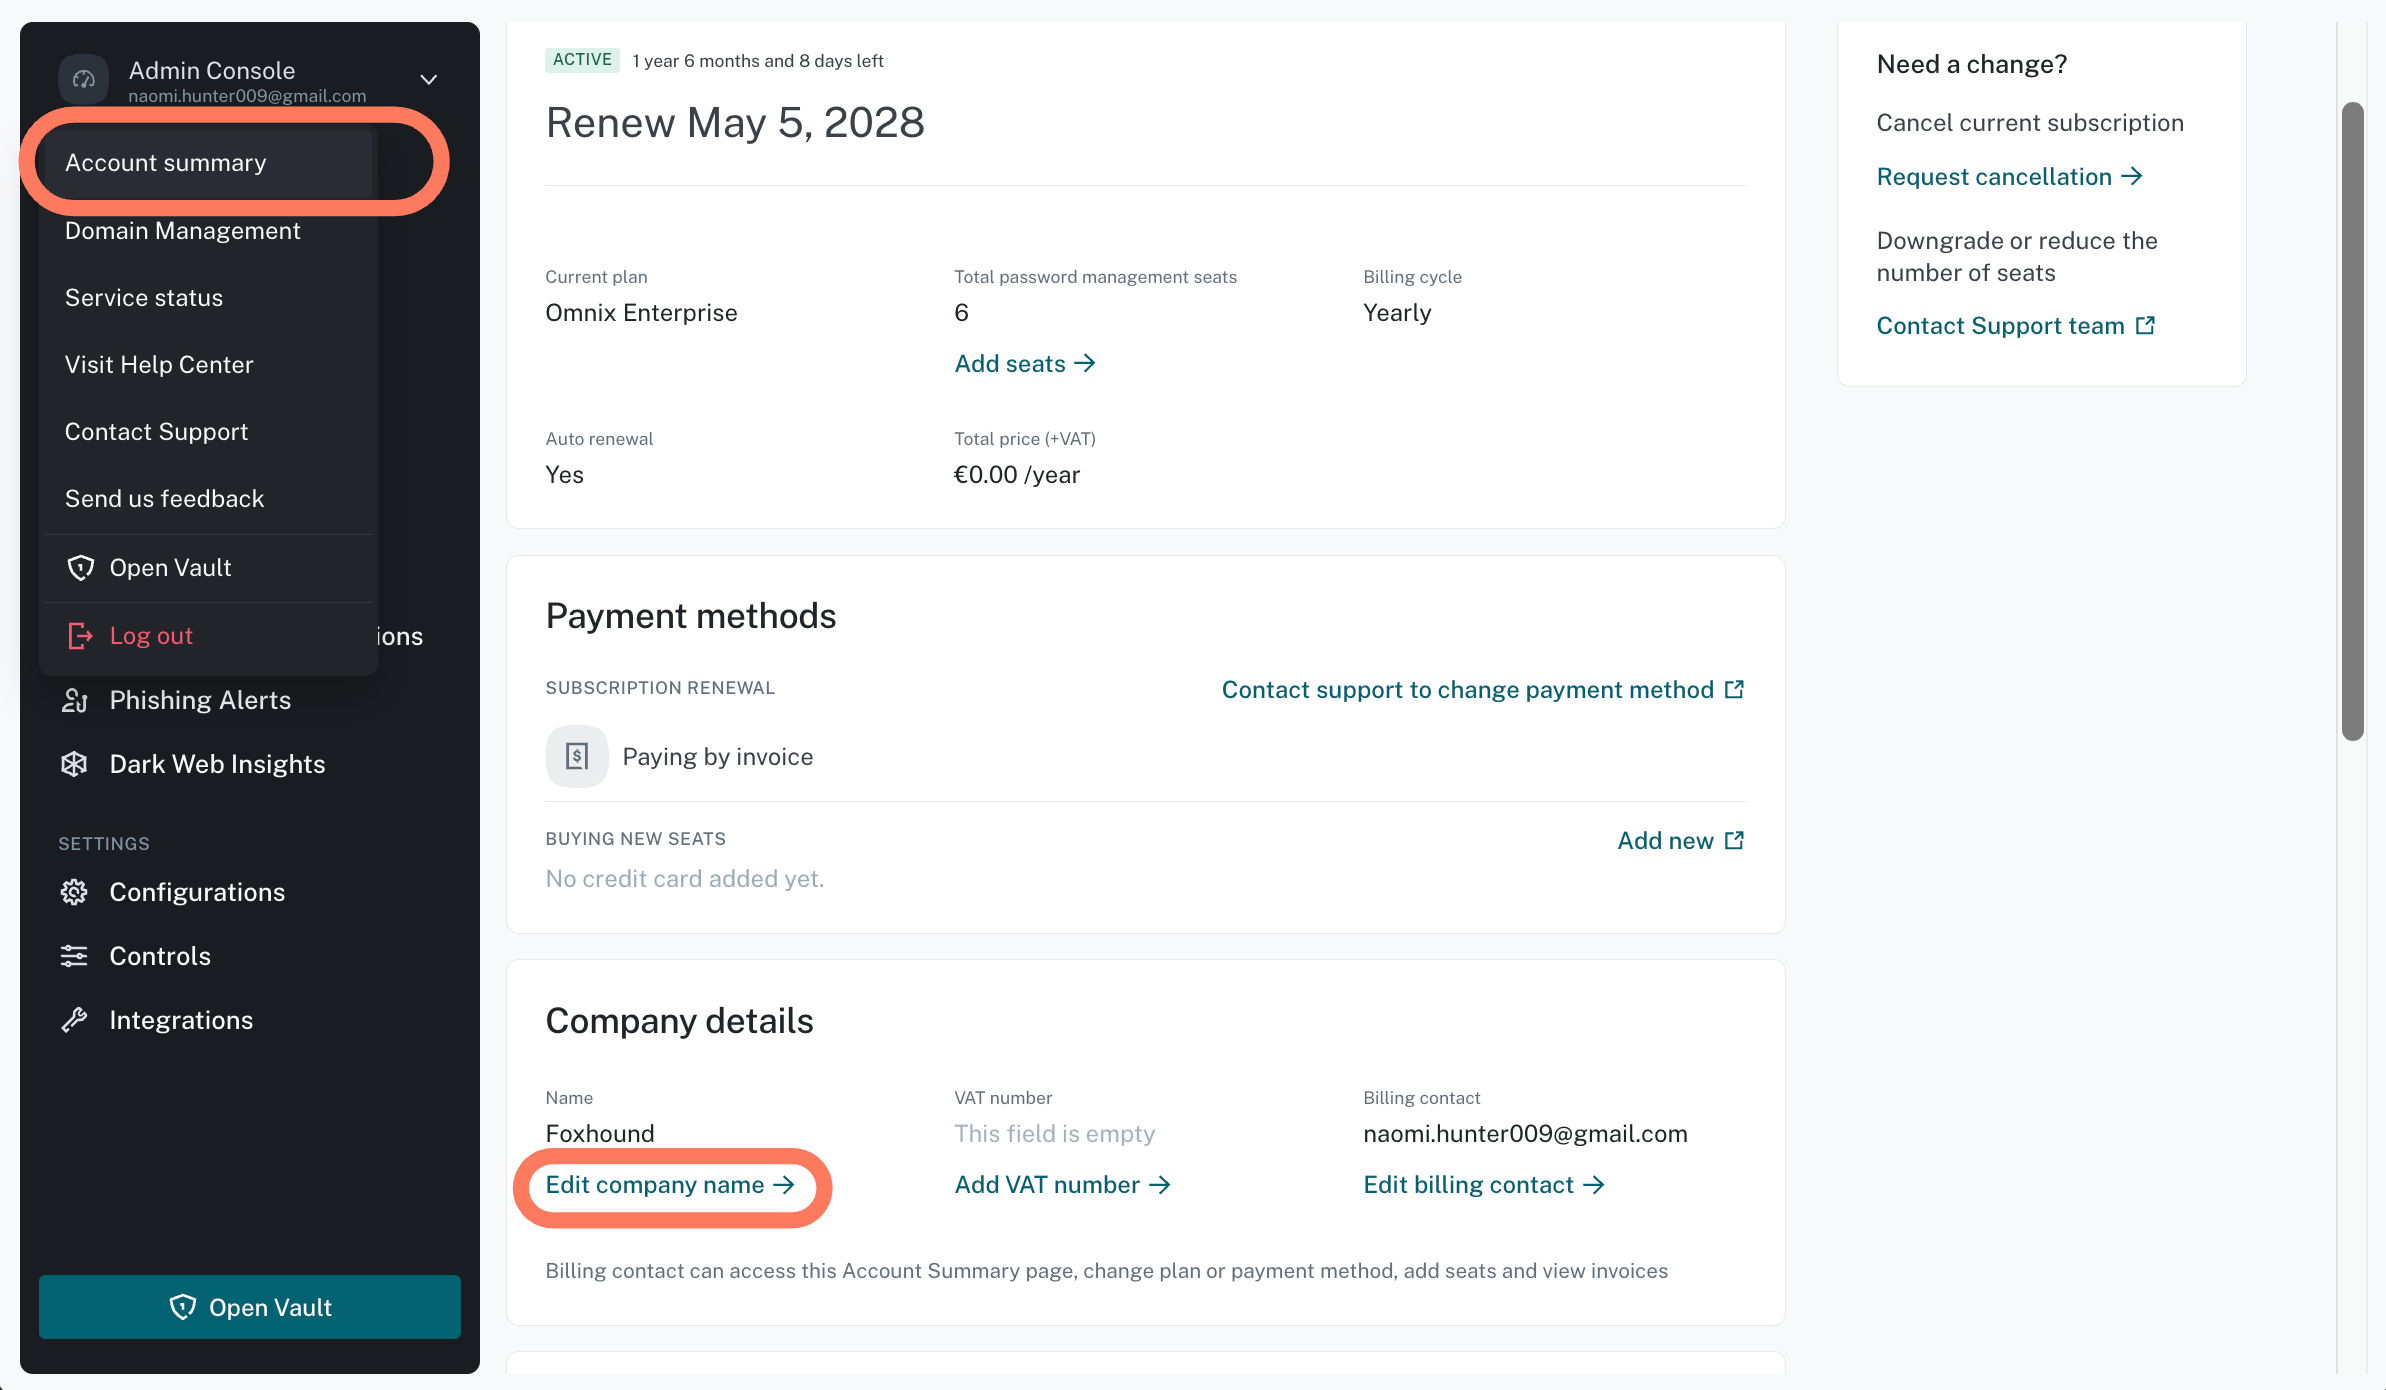2386x1390 pixels.
Task: Click Request cancellation link
Action: [2009, 177]
